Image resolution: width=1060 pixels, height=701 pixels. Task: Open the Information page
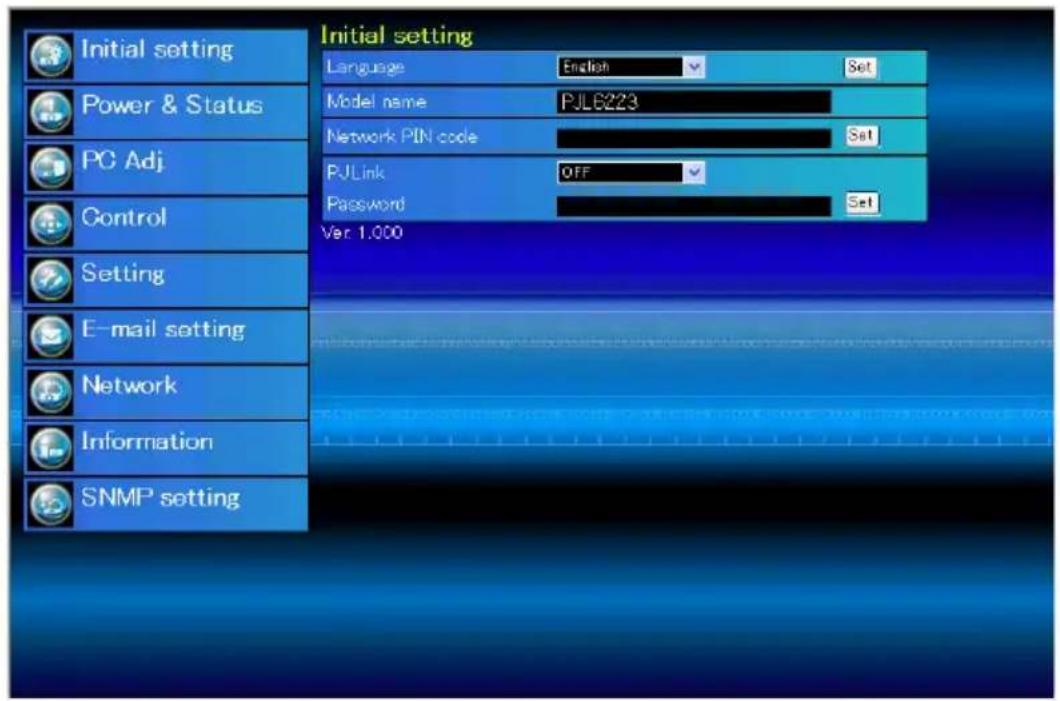166,448
